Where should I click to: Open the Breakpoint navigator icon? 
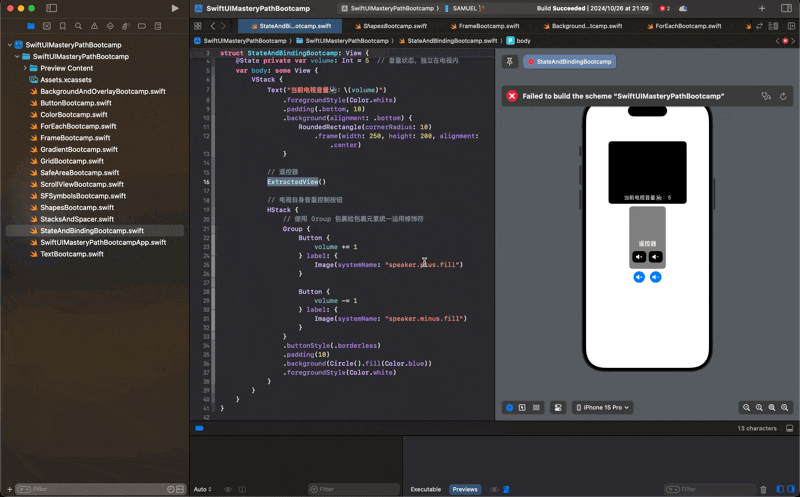[142, 26]
